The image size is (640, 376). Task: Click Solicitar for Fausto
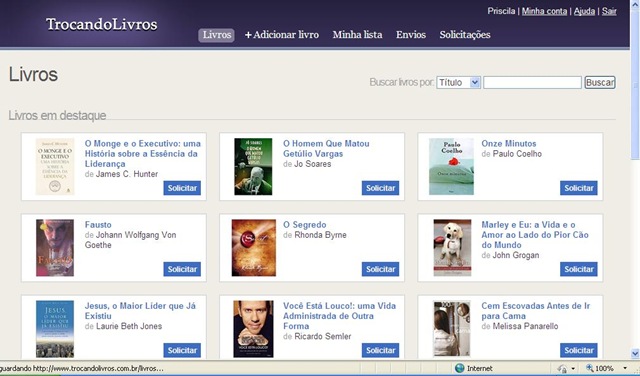(182, 269)
